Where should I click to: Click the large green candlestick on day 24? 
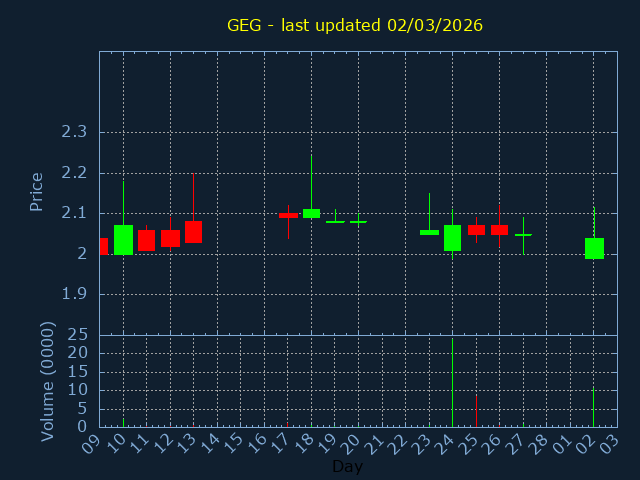click(x=452, y=238)
